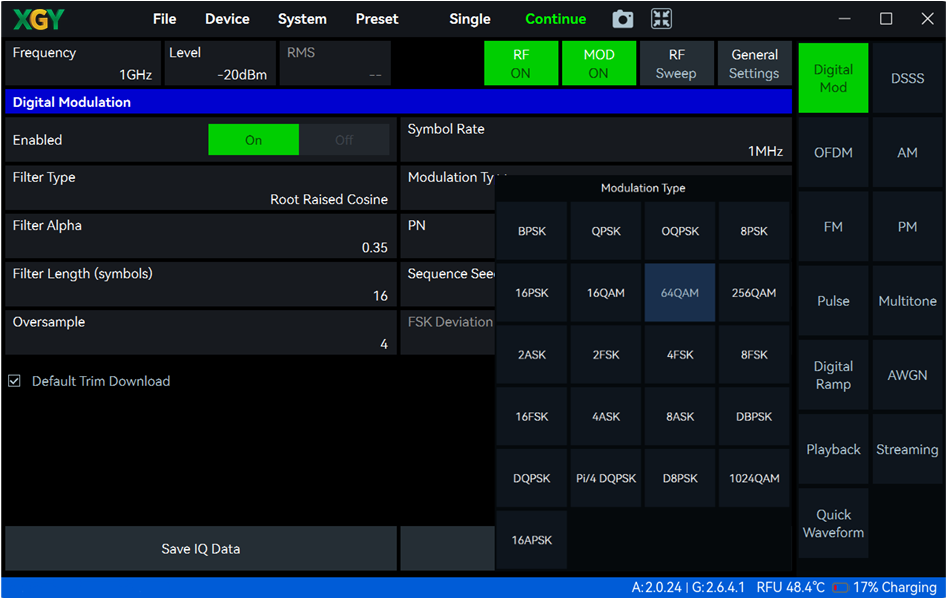
Task: Edit the Frequency field
Action: point(83,63)
